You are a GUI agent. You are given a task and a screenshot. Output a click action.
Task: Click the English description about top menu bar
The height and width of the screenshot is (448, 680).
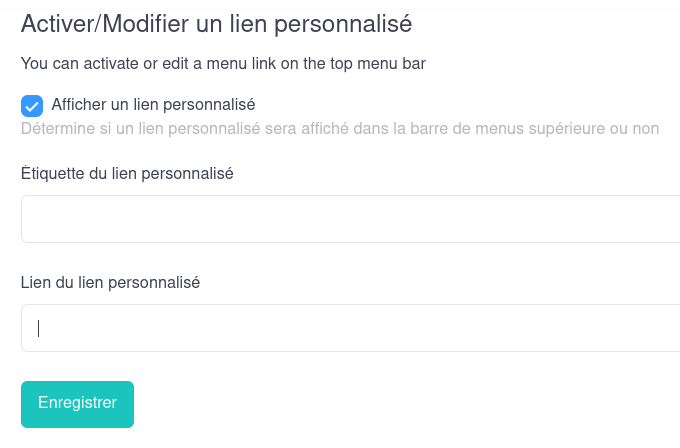point(223,64)
